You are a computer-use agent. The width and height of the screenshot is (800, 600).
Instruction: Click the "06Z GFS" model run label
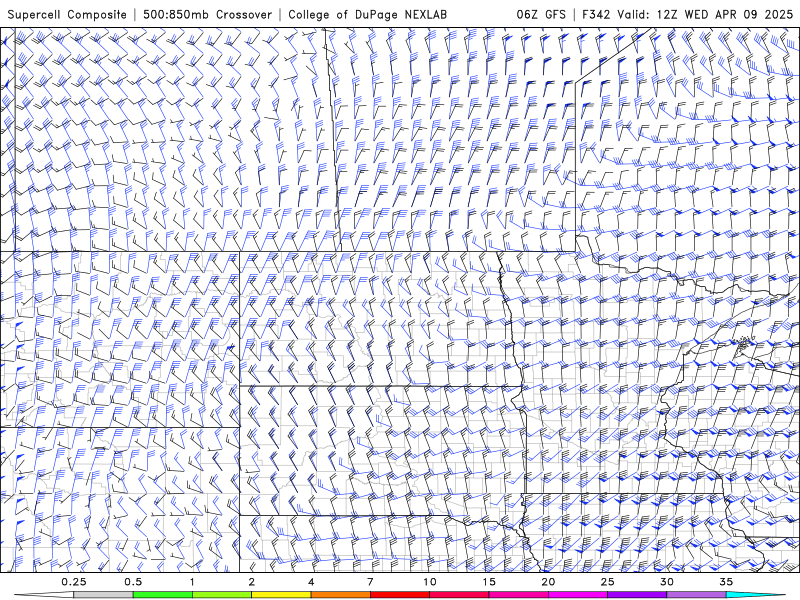[x=541, y=14]
